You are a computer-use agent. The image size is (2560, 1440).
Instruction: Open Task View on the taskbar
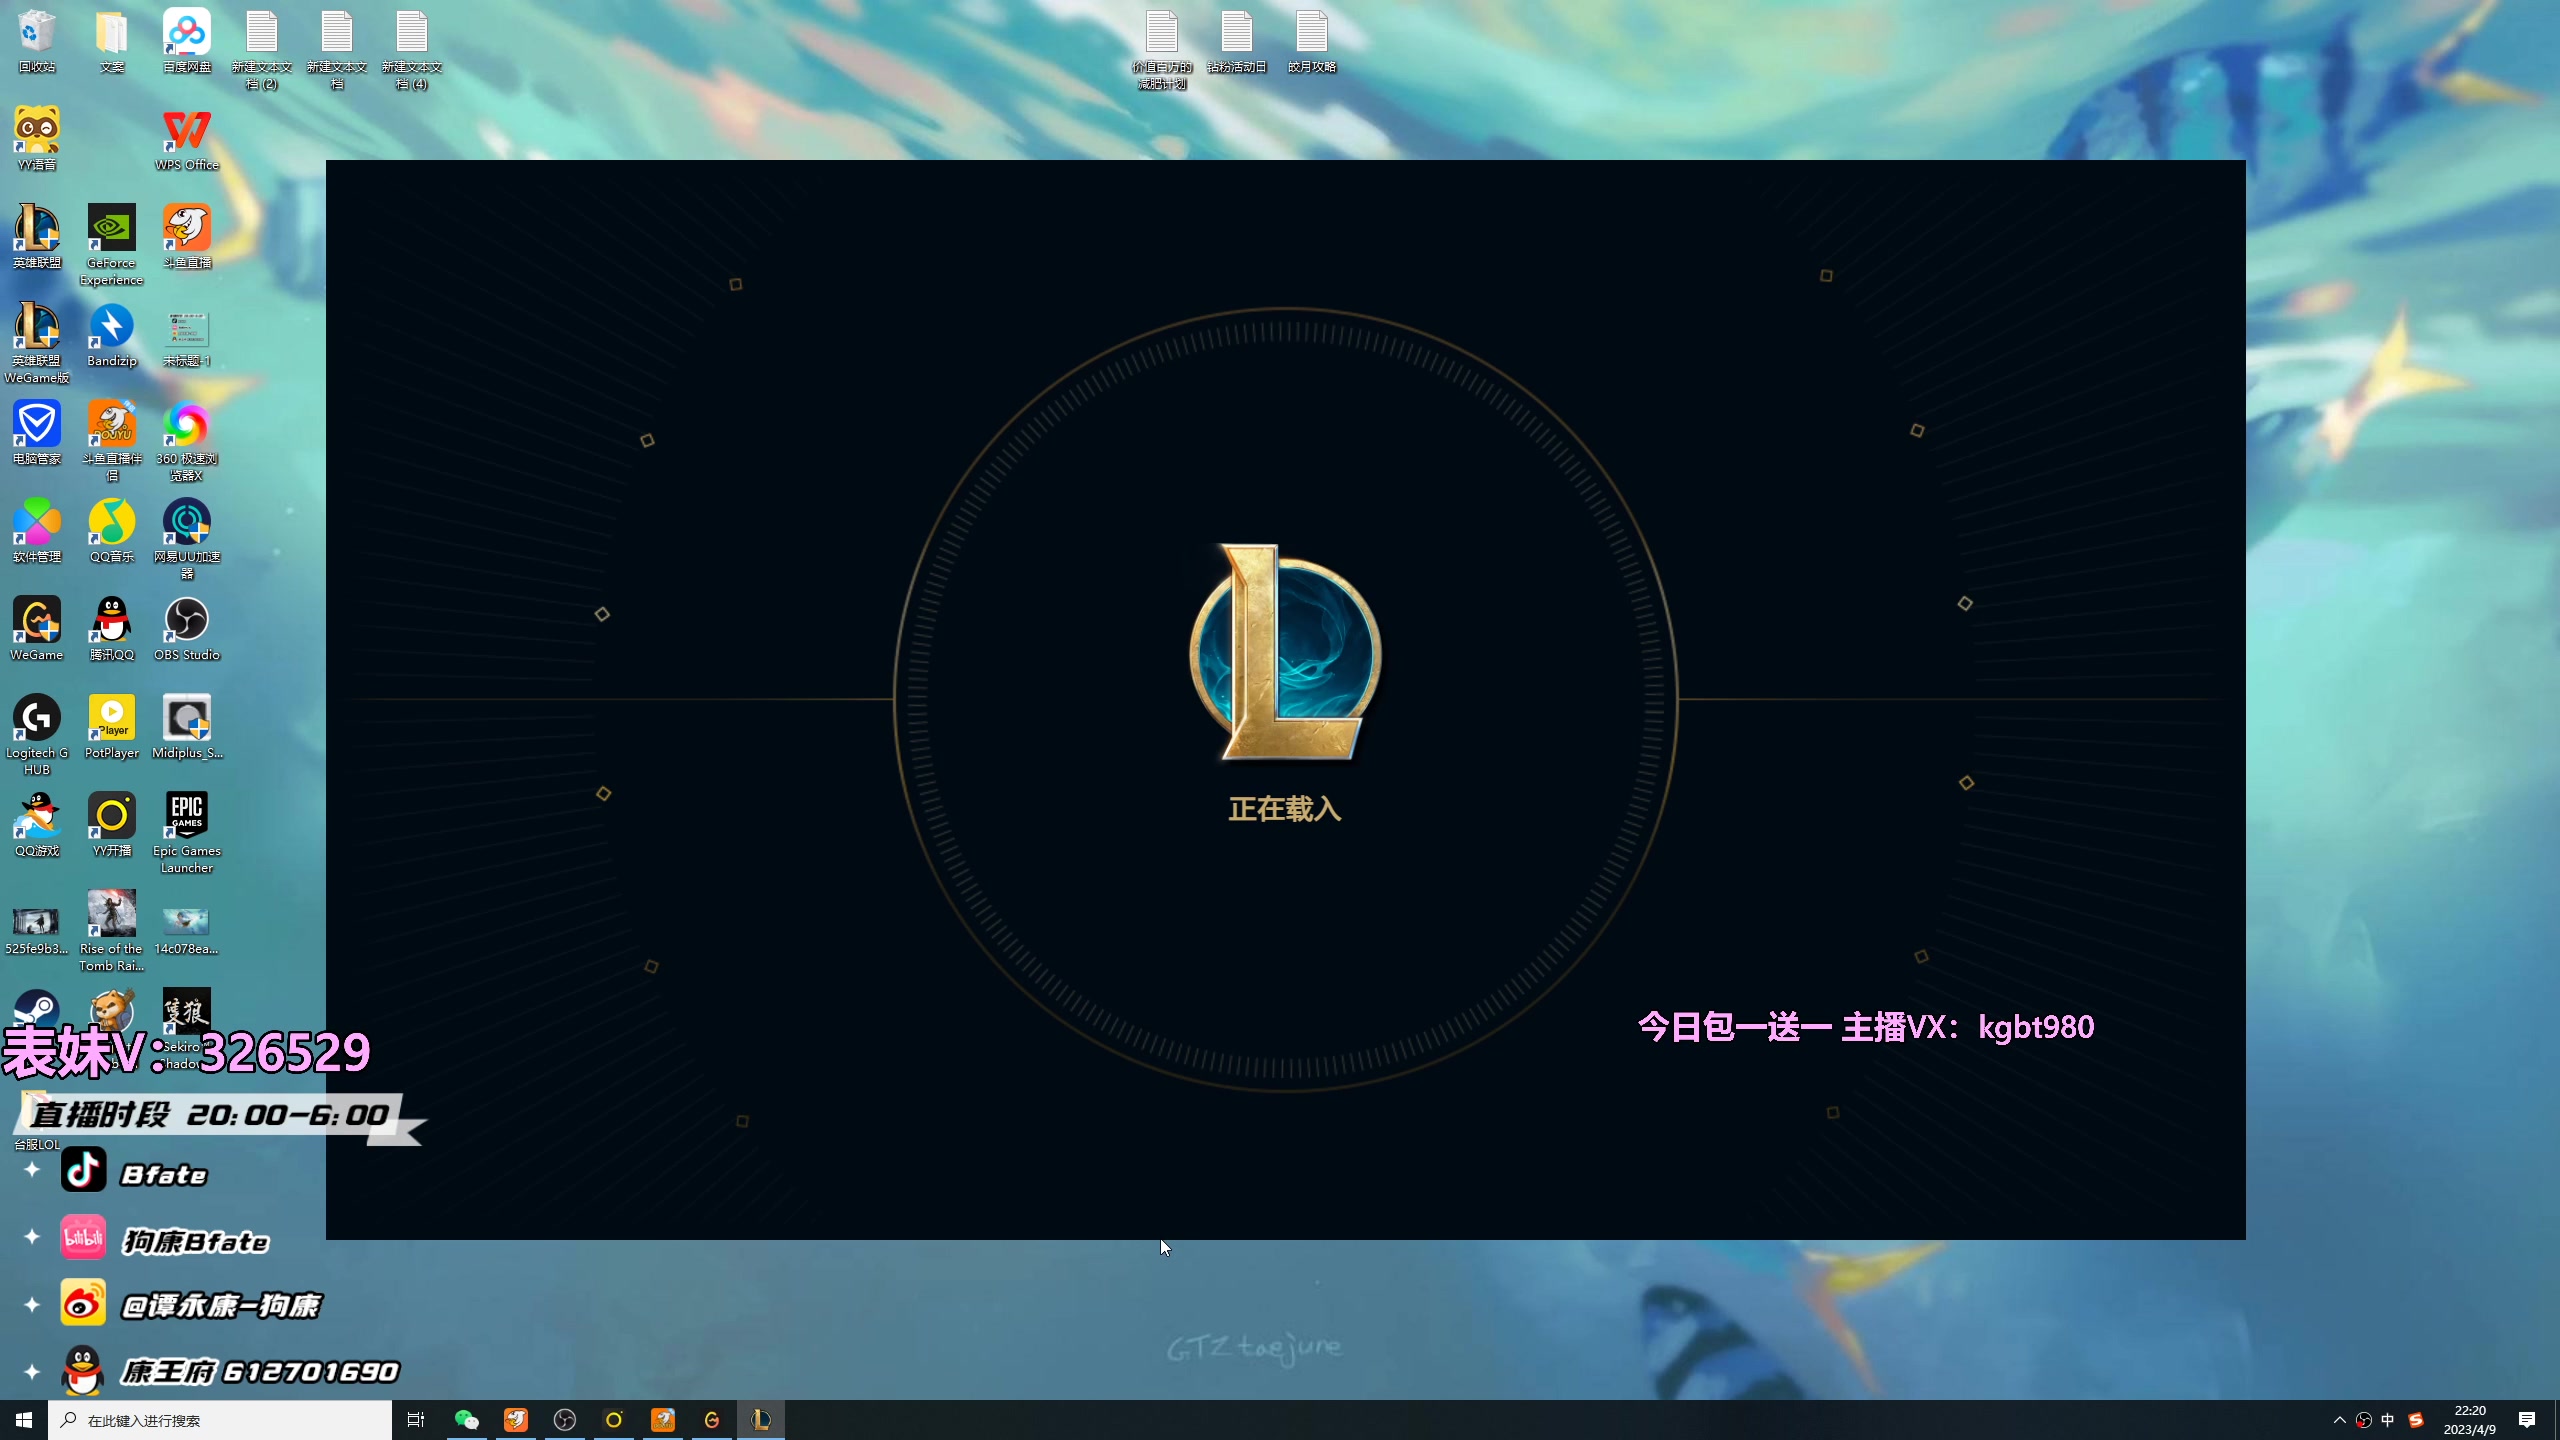pyautogui.click(x=415, y=1419)
